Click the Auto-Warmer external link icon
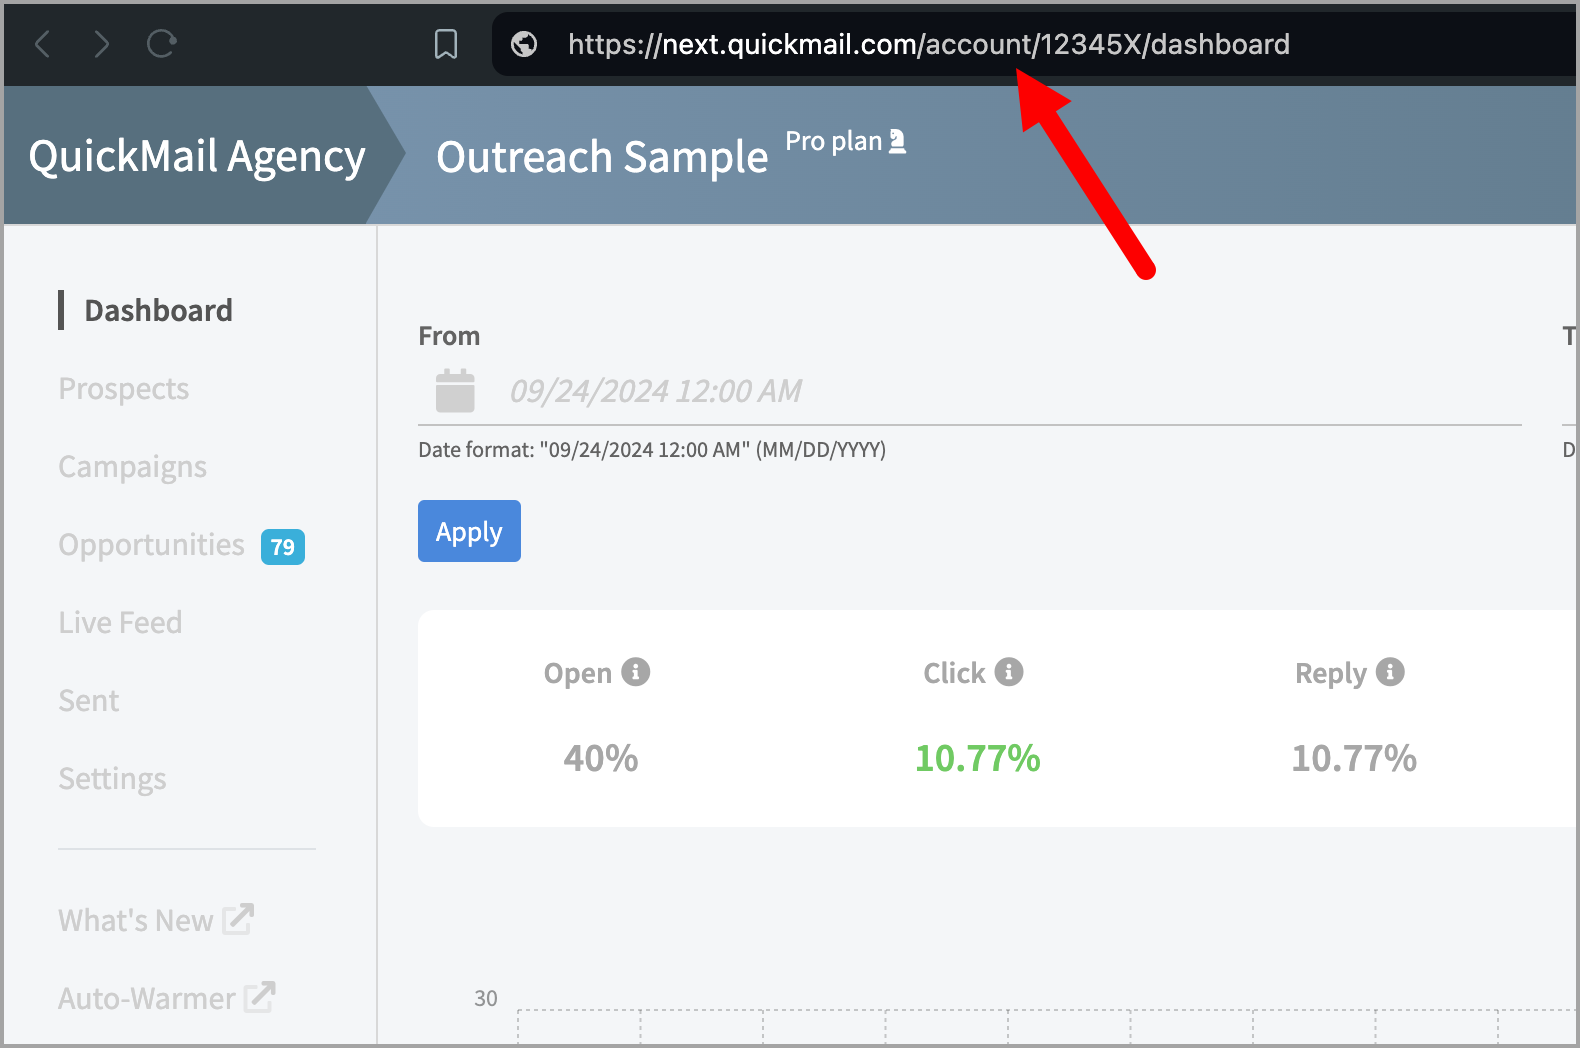The width and height of the screenshot is (1580, 1048). point(260,997)
